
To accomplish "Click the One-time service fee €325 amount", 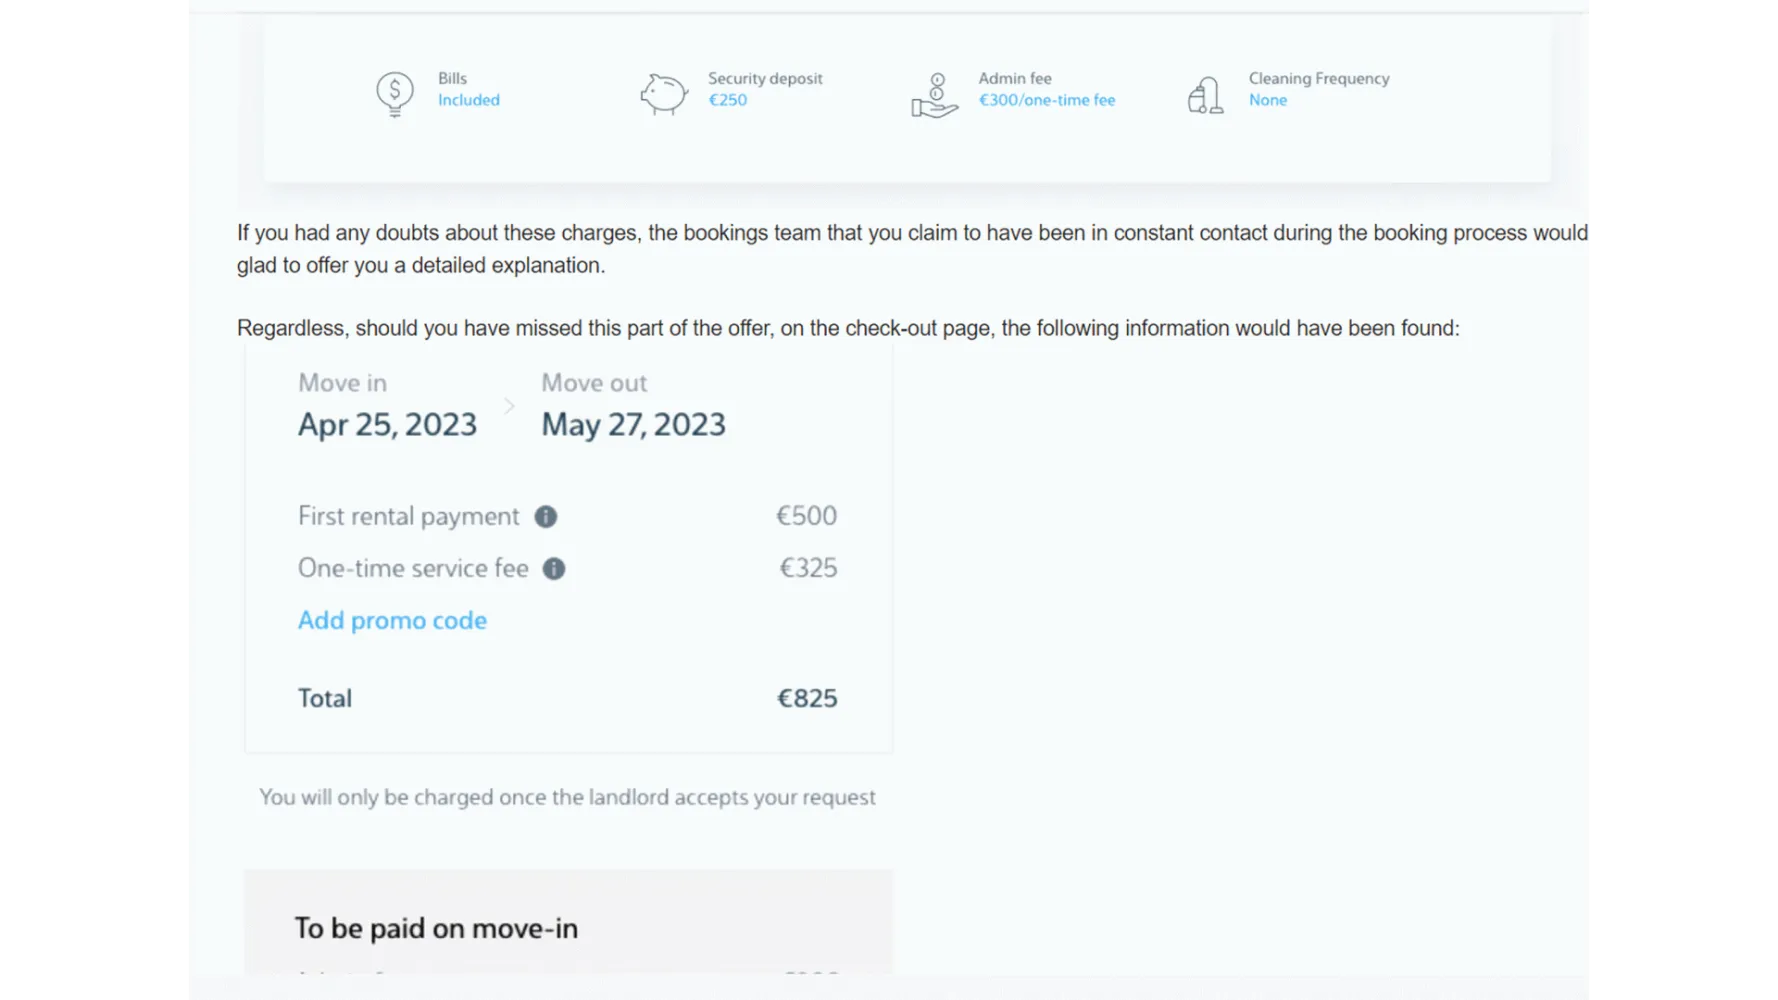I will click(808, 568).
